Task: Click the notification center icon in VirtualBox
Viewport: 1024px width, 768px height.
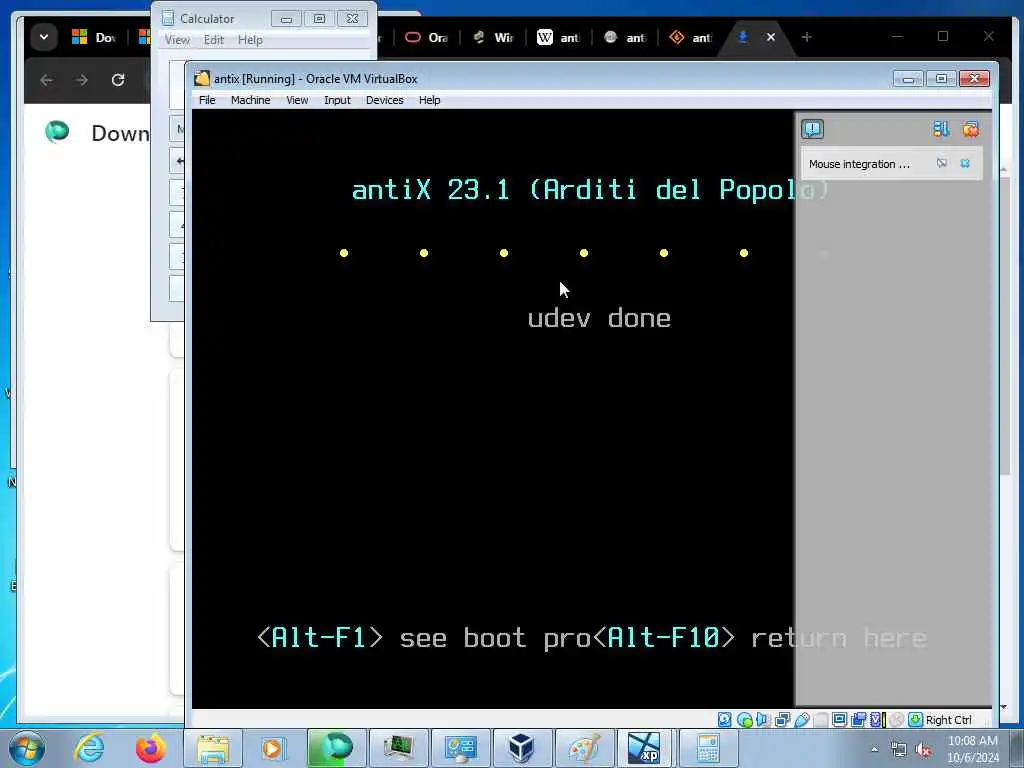Action: [x=812, y=129]
